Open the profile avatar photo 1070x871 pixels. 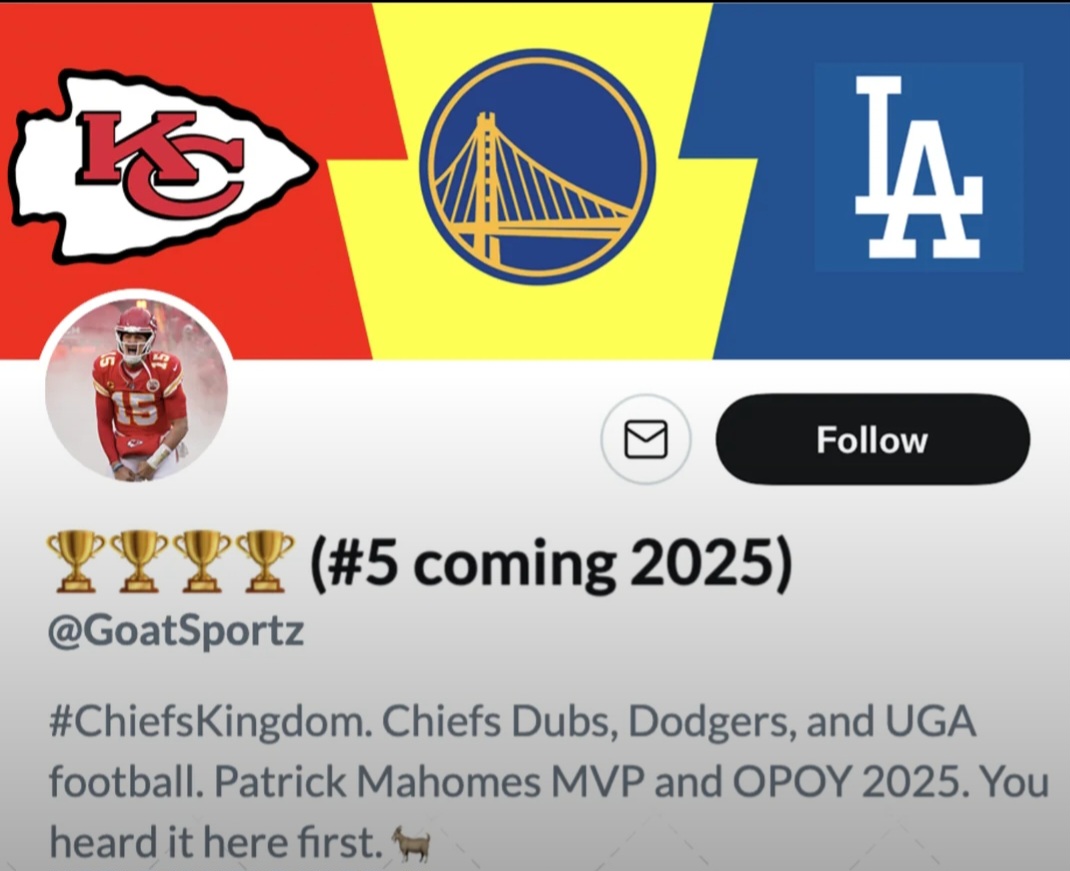pos(136,389)
